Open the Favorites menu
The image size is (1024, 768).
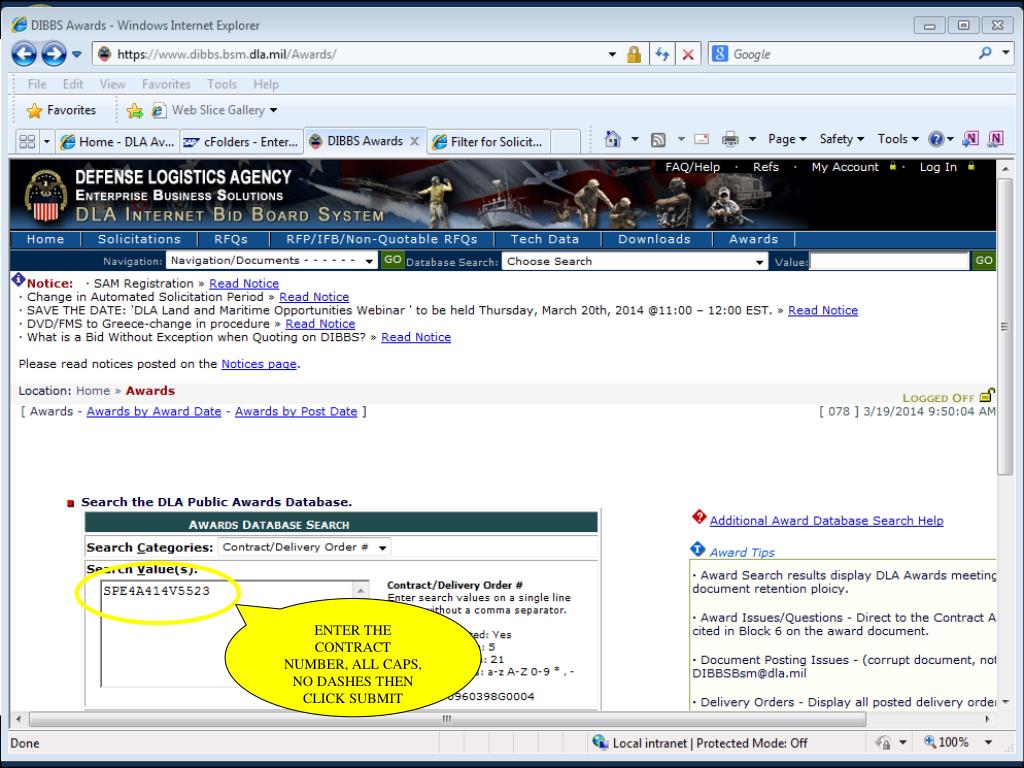click(166, 84)
